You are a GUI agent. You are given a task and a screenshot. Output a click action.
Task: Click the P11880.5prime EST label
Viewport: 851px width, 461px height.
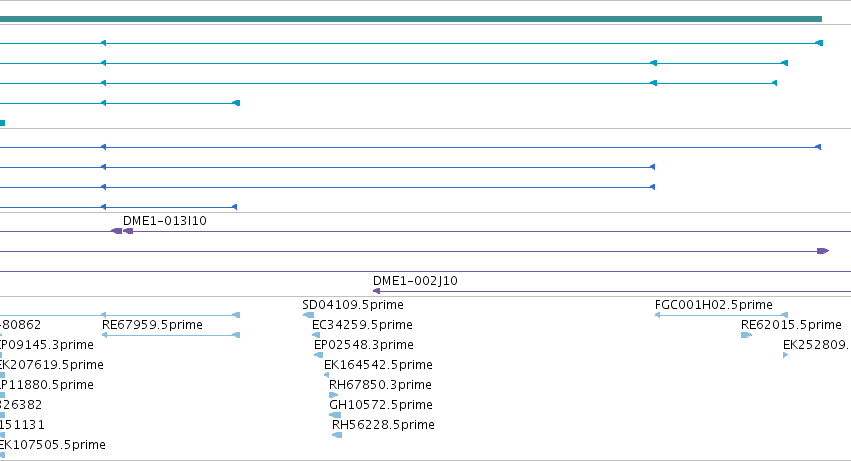pos(47,385)
